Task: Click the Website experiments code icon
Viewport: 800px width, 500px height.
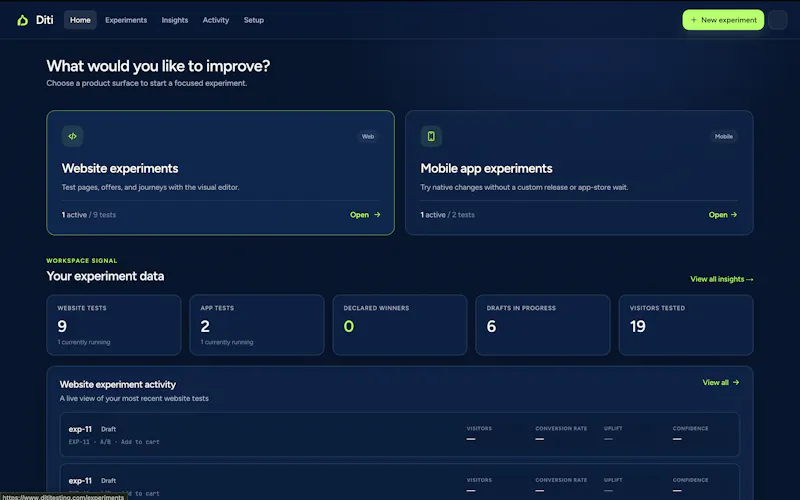Action: click(72, 136)
